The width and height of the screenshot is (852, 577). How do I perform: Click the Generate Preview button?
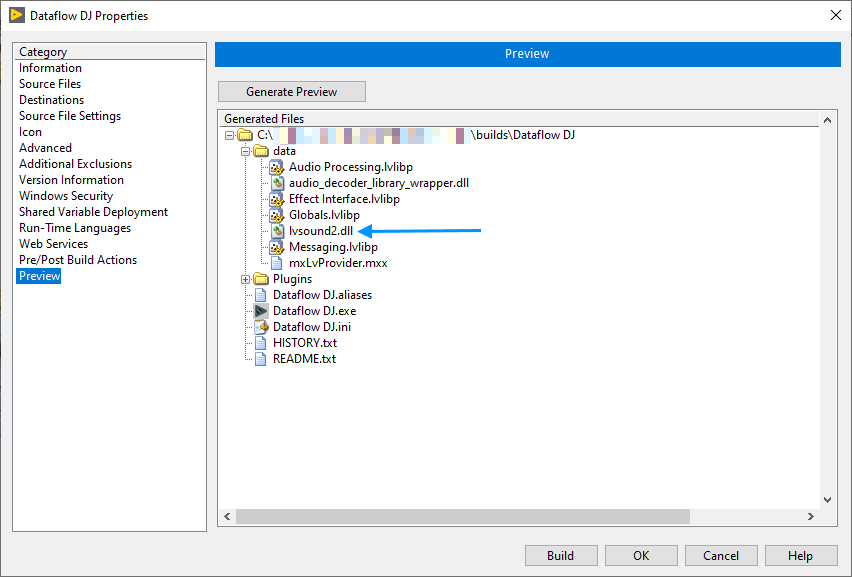click(x=292, y=92)
